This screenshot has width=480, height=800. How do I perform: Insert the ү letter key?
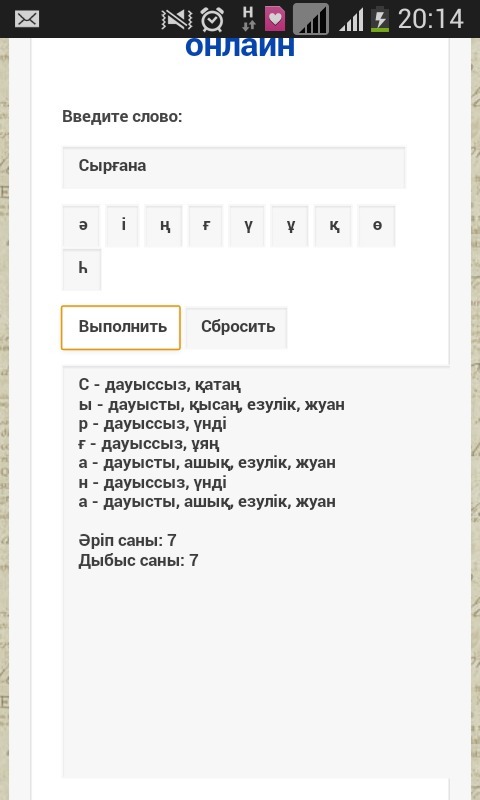click(247, 226)
